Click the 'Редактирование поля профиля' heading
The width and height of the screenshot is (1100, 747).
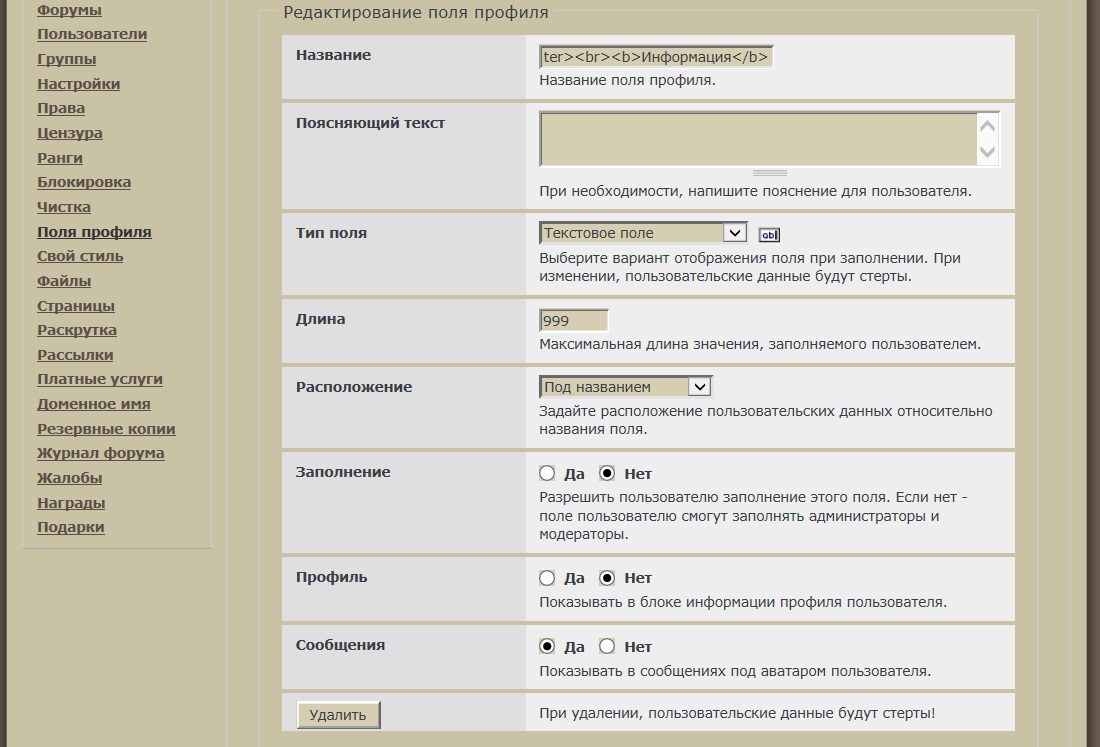click(x=415, y=13)
